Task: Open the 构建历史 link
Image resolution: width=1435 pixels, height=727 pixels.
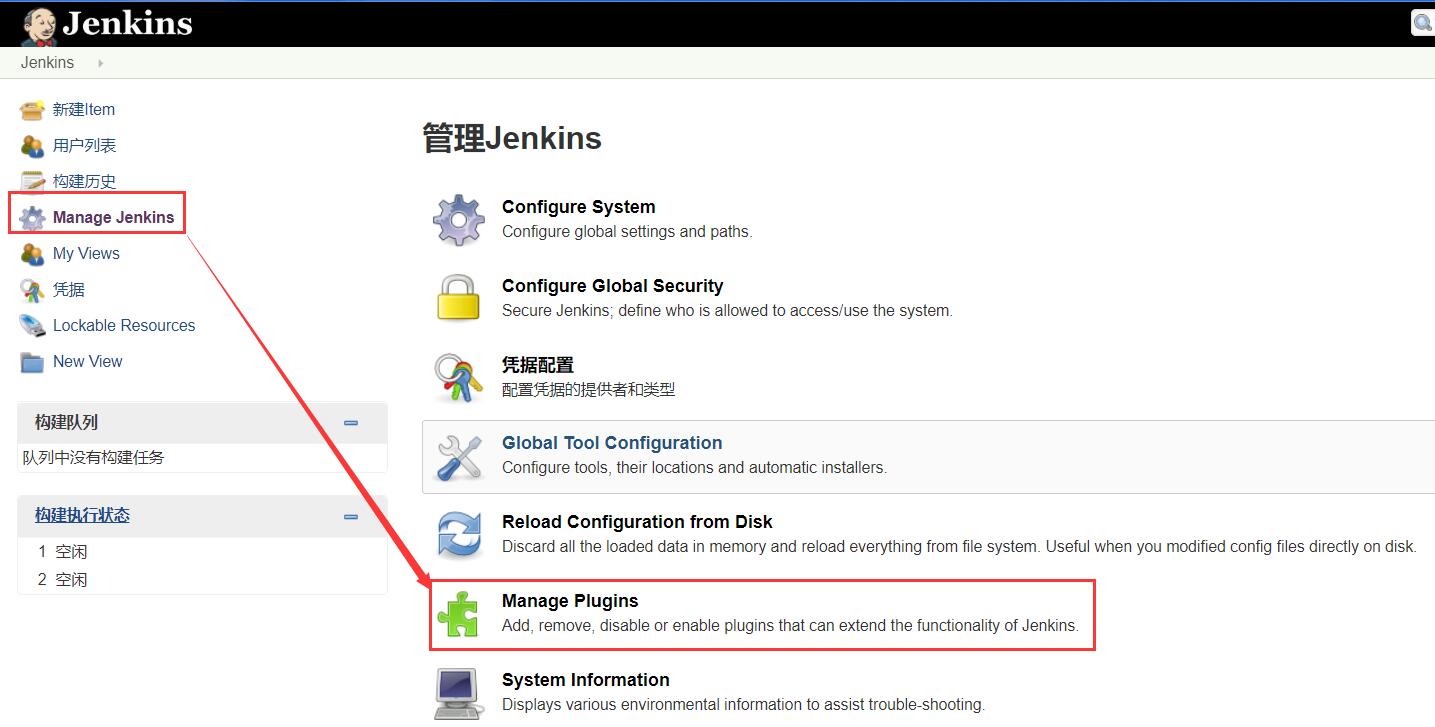Action: click(84, 181)
